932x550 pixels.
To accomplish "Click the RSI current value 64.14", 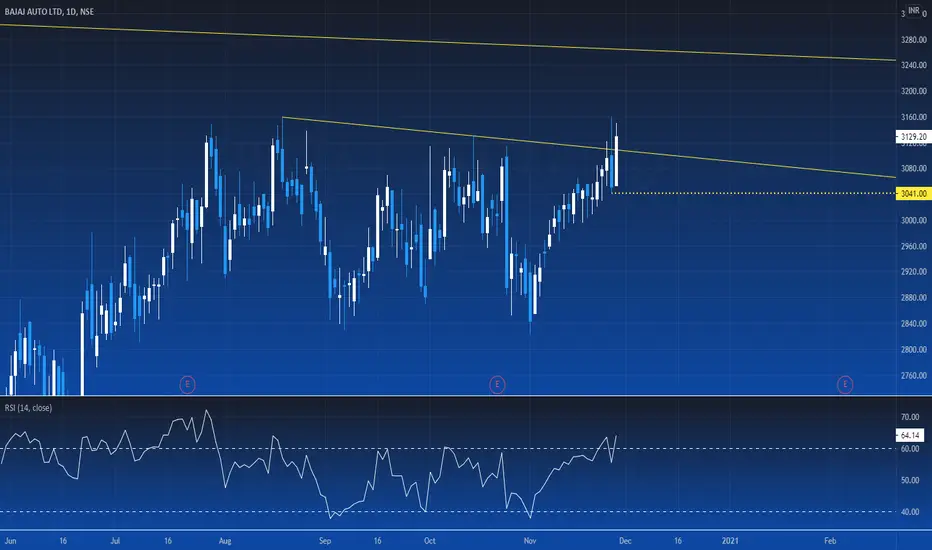I will [x=909, y=436].
